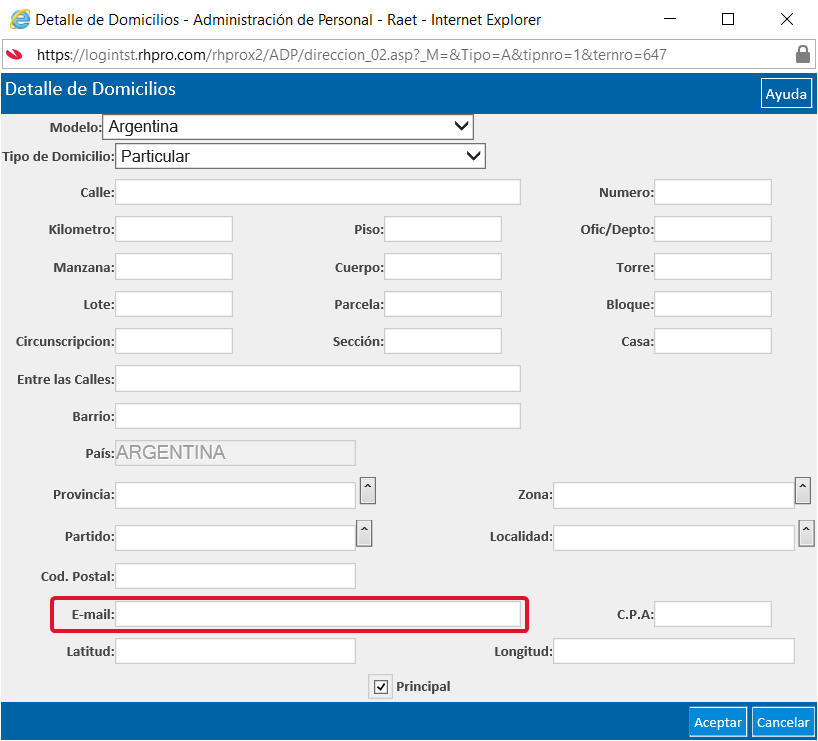This screenshot has width=818, height=741.
Task: Focus the Casa input field
Action: [x=713, y=341]
